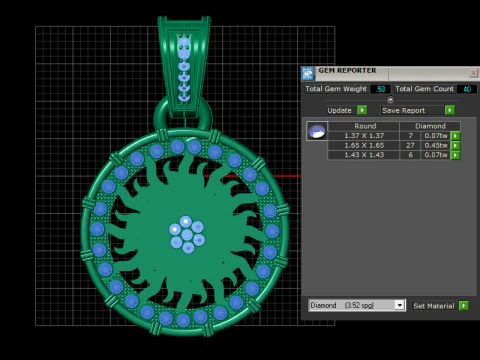Click the round gem thumbnail icon

click(317, 131)
